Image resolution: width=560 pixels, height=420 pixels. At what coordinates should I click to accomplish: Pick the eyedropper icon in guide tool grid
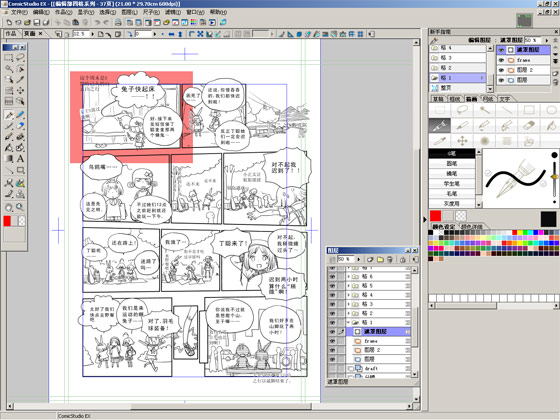coord(440,141)
